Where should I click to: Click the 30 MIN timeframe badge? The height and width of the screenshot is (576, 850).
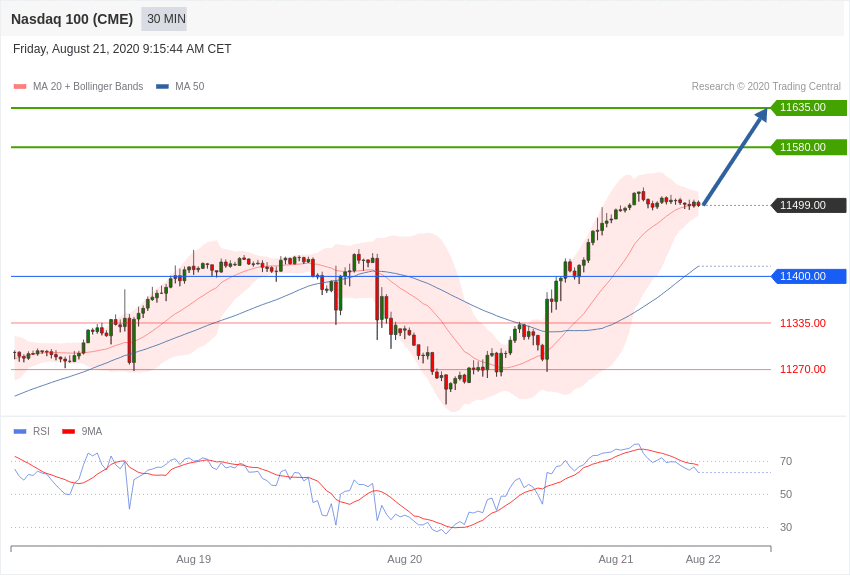[x=166, y=19]
